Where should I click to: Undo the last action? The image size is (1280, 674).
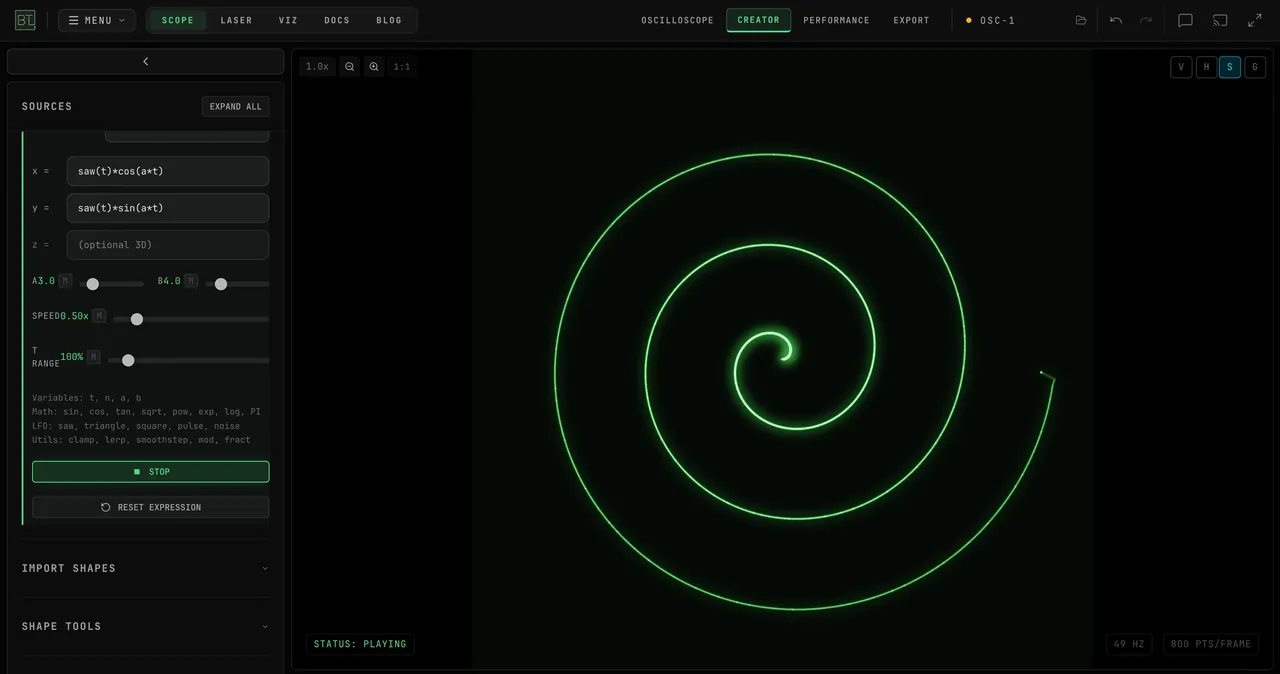[1116, 20]
